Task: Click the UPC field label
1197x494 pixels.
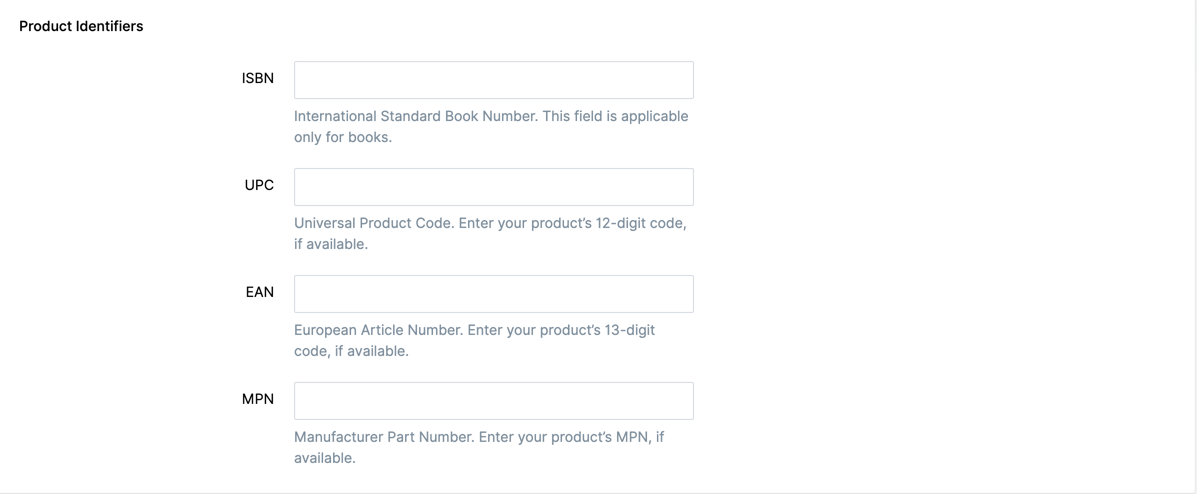Action: 259,185
